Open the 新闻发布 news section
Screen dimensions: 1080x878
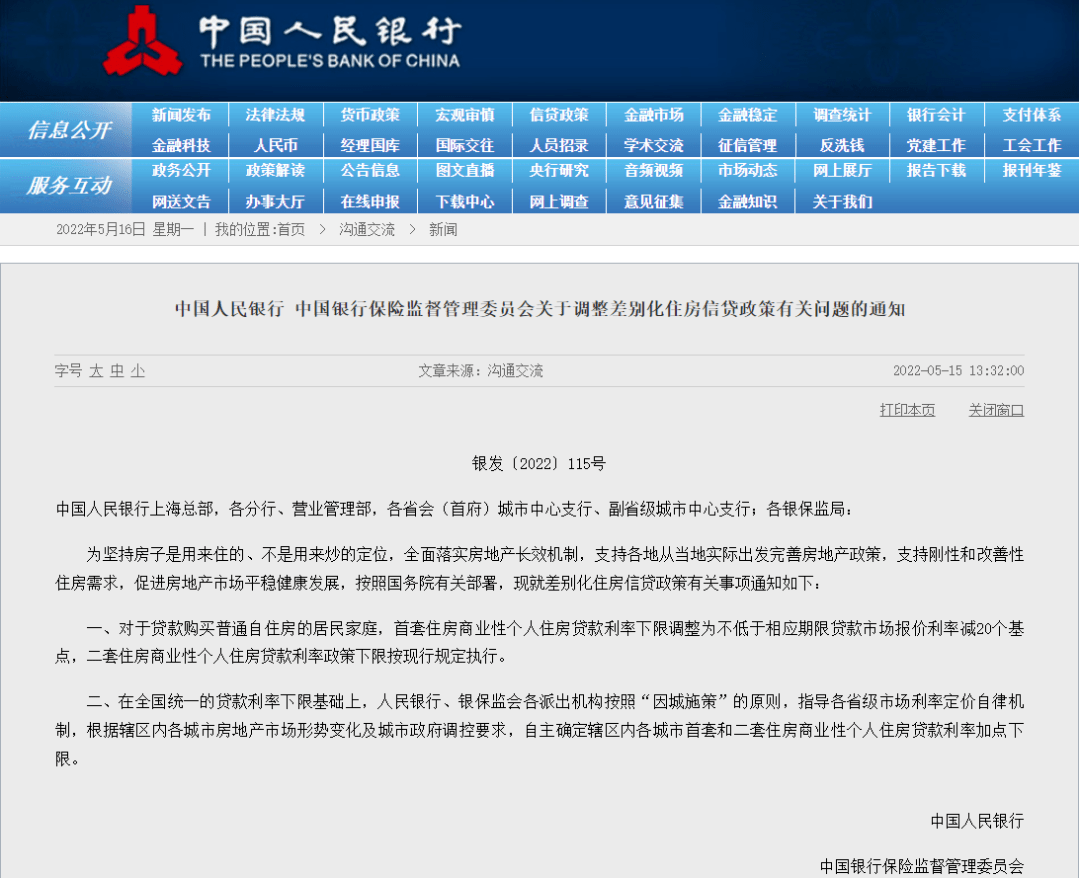[x=181, y=115]
